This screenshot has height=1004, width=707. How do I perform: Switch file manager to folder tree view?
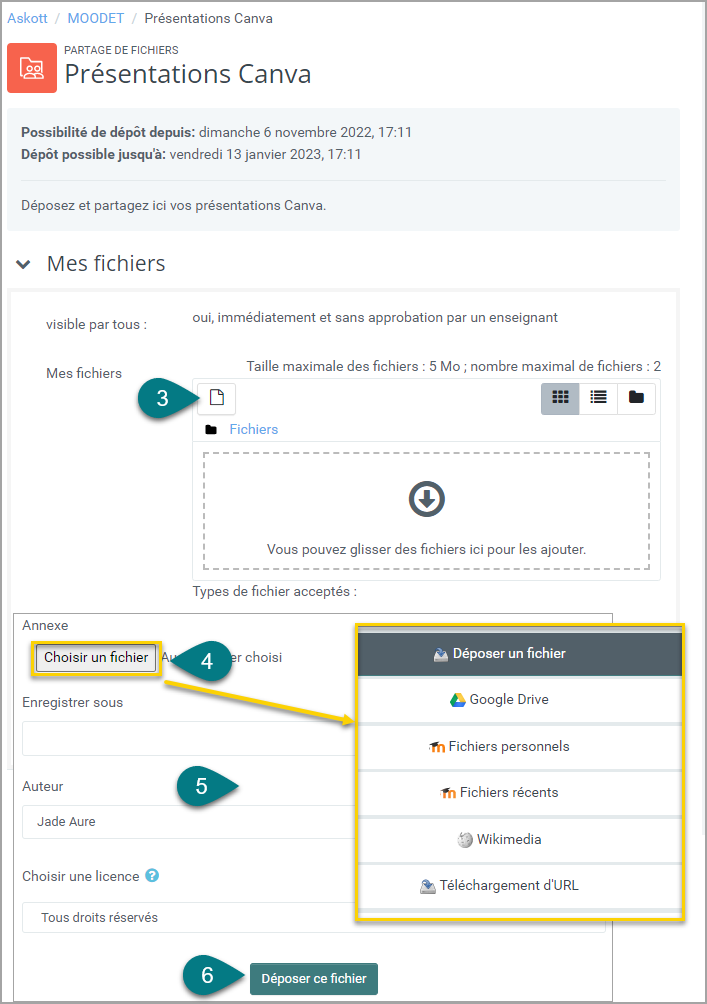tap(636, 398)
